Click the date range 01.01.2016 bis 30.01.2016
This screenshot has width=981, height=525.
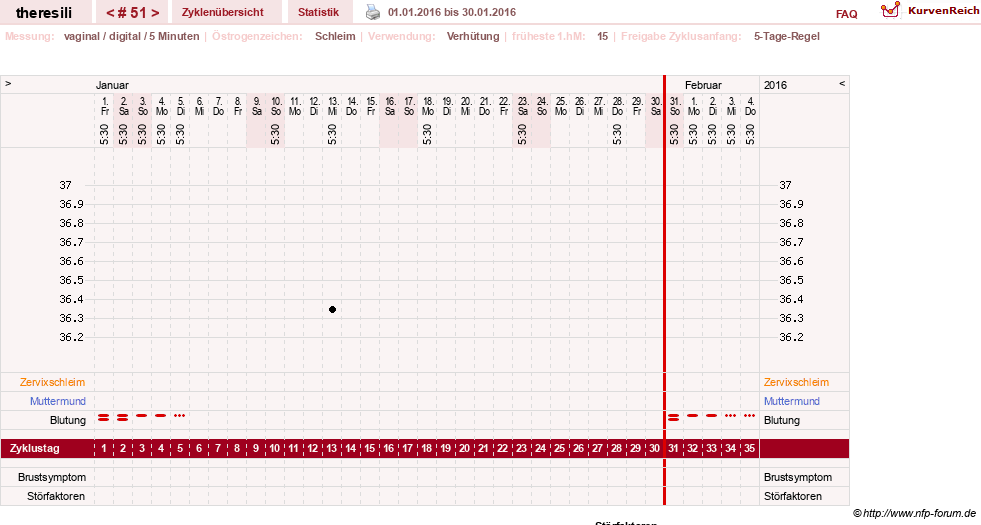click(452, 12)
